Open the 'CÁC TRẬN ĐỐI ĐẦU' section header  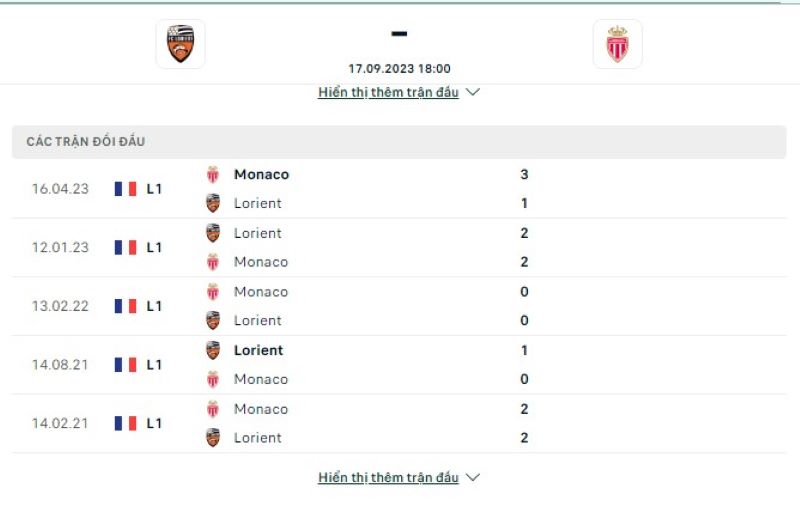86,142
